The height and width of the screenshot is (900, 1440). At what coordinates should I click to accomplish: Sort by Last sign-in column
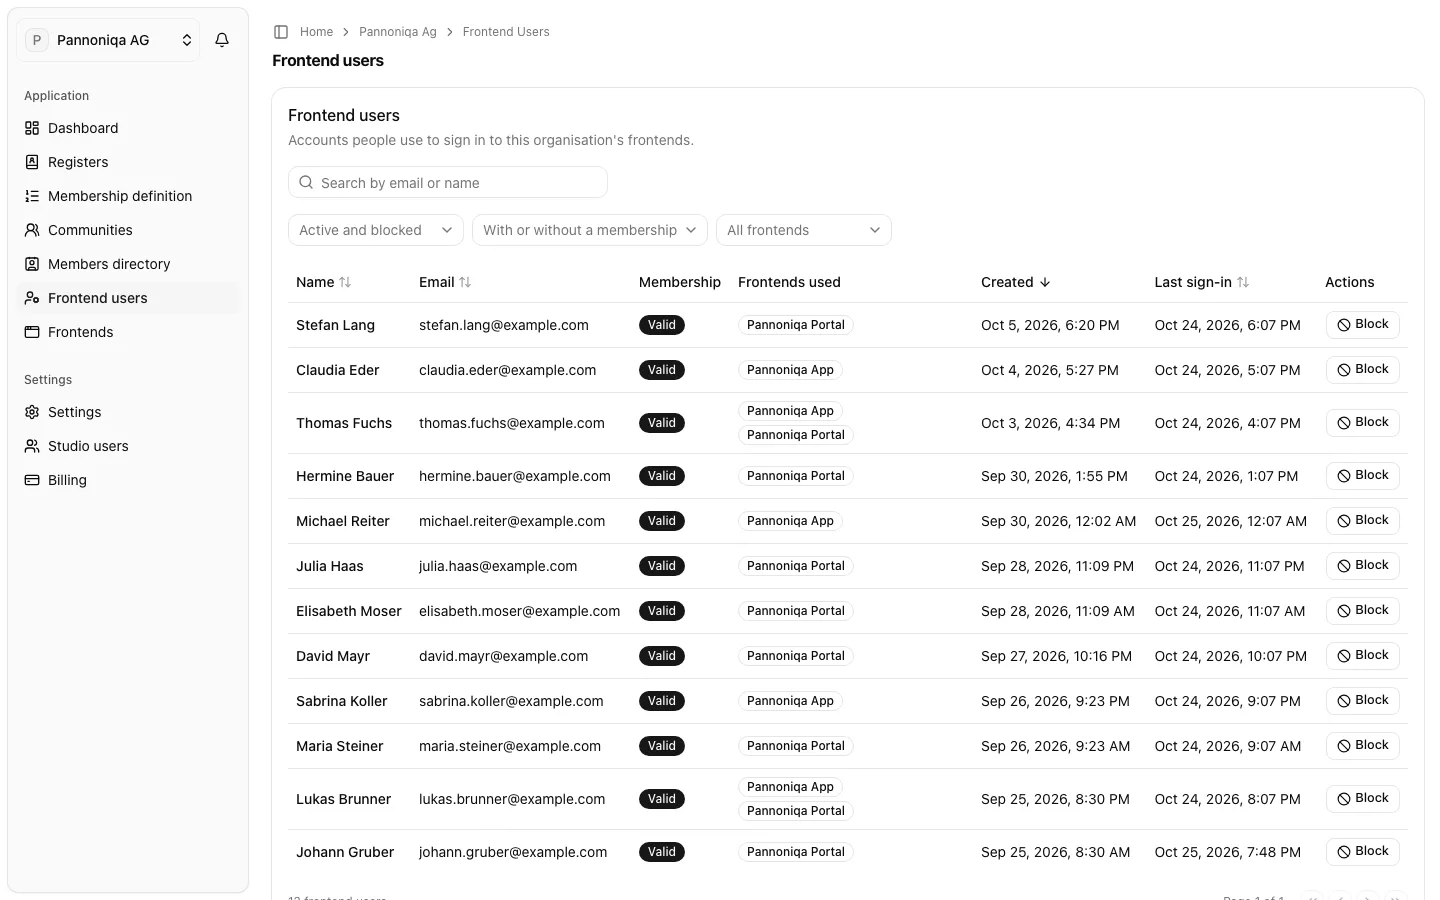(1202, 282)
